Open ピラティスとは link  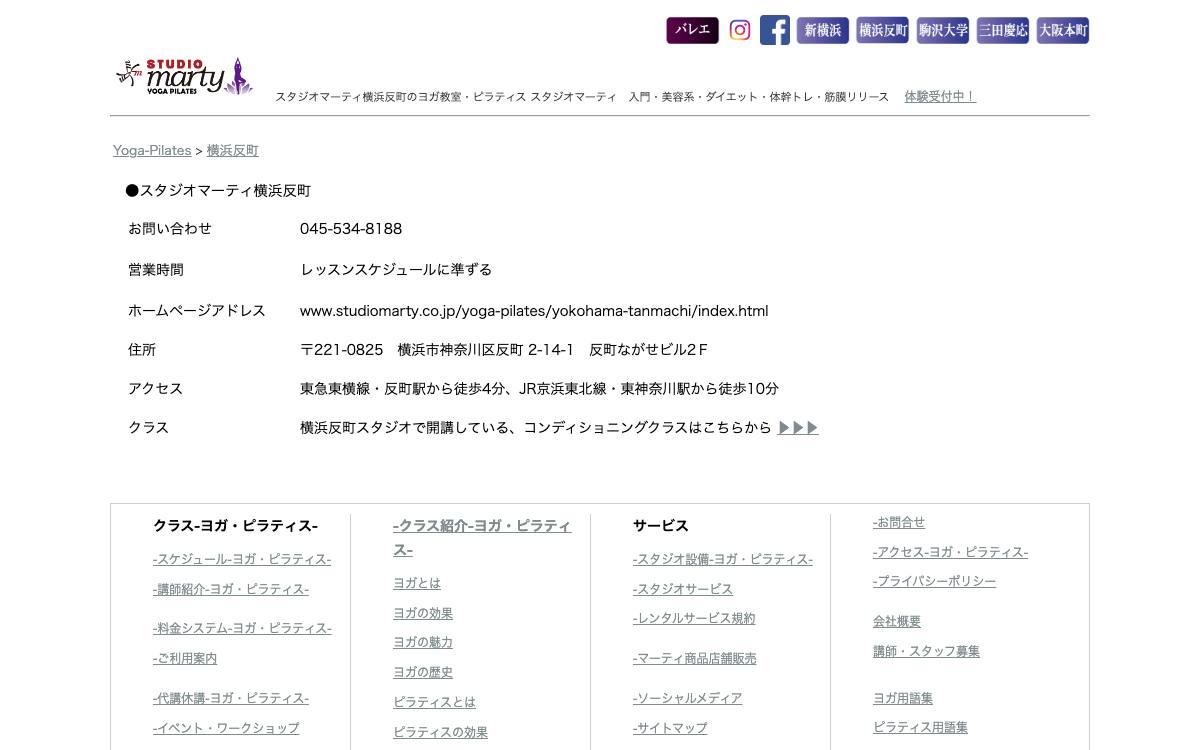click(434, 703)
